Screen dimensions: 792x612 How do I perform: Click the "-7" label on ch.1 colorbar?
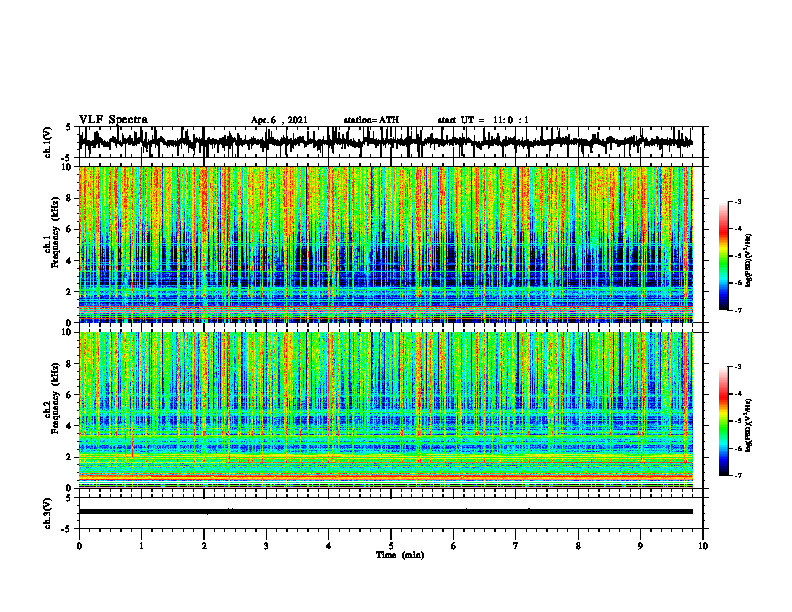point(738,311)
